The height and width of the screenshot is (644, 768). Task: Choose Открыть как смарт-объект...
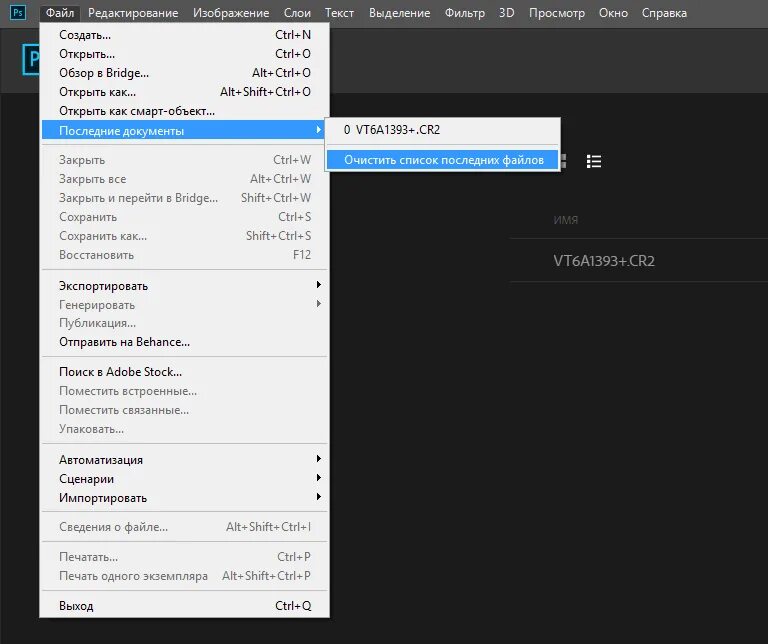(x=185, y=111)
